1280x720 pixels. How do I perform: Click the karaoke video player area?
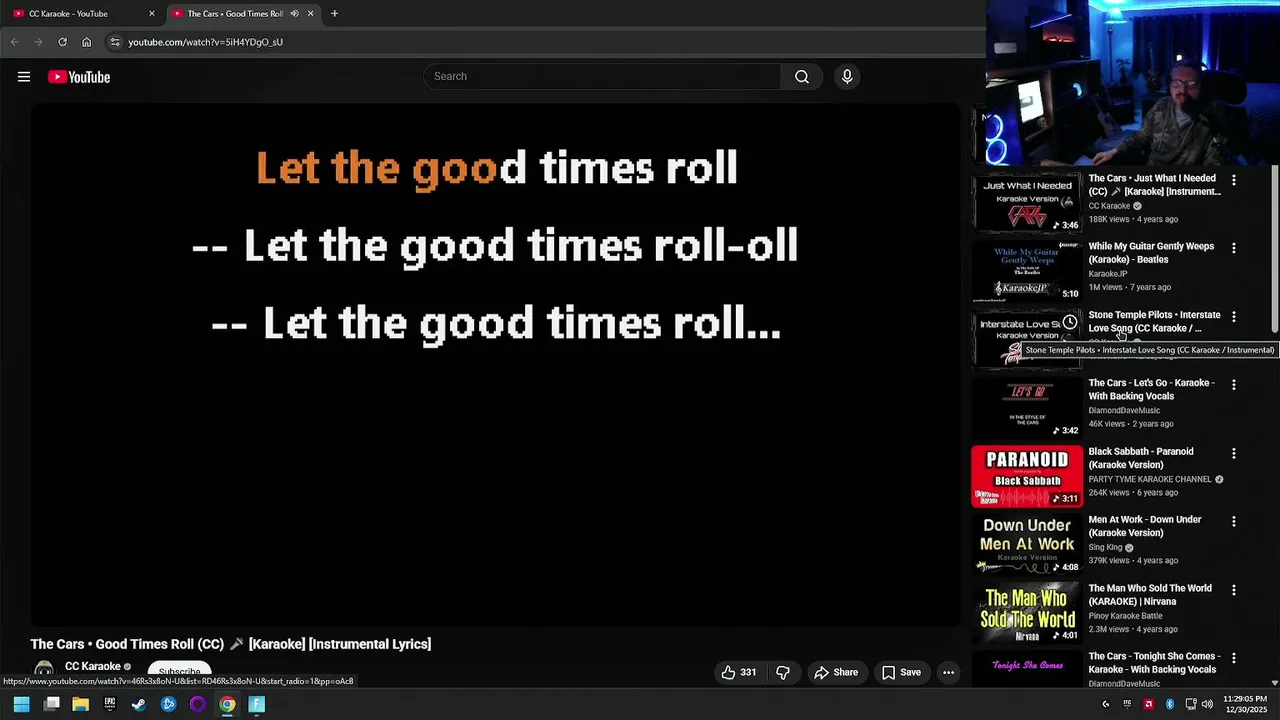495,365
